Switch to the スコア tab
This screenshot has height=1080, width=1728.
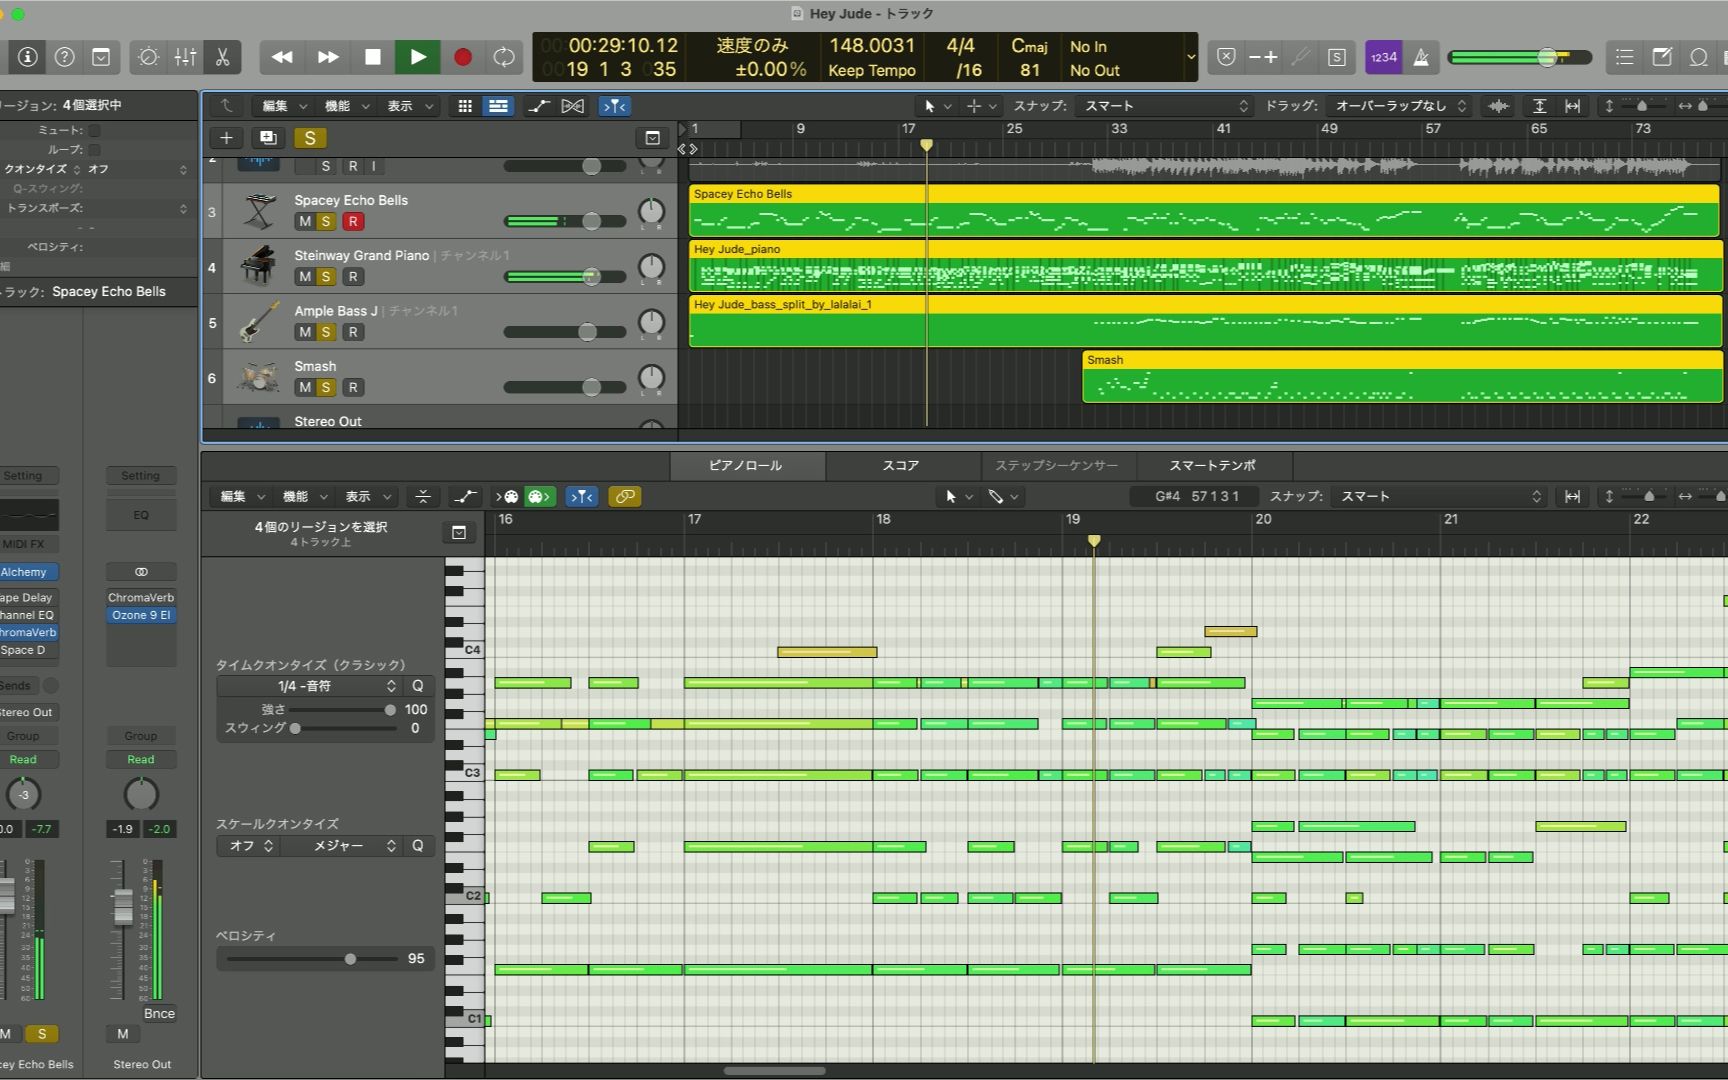coord(901,465)
